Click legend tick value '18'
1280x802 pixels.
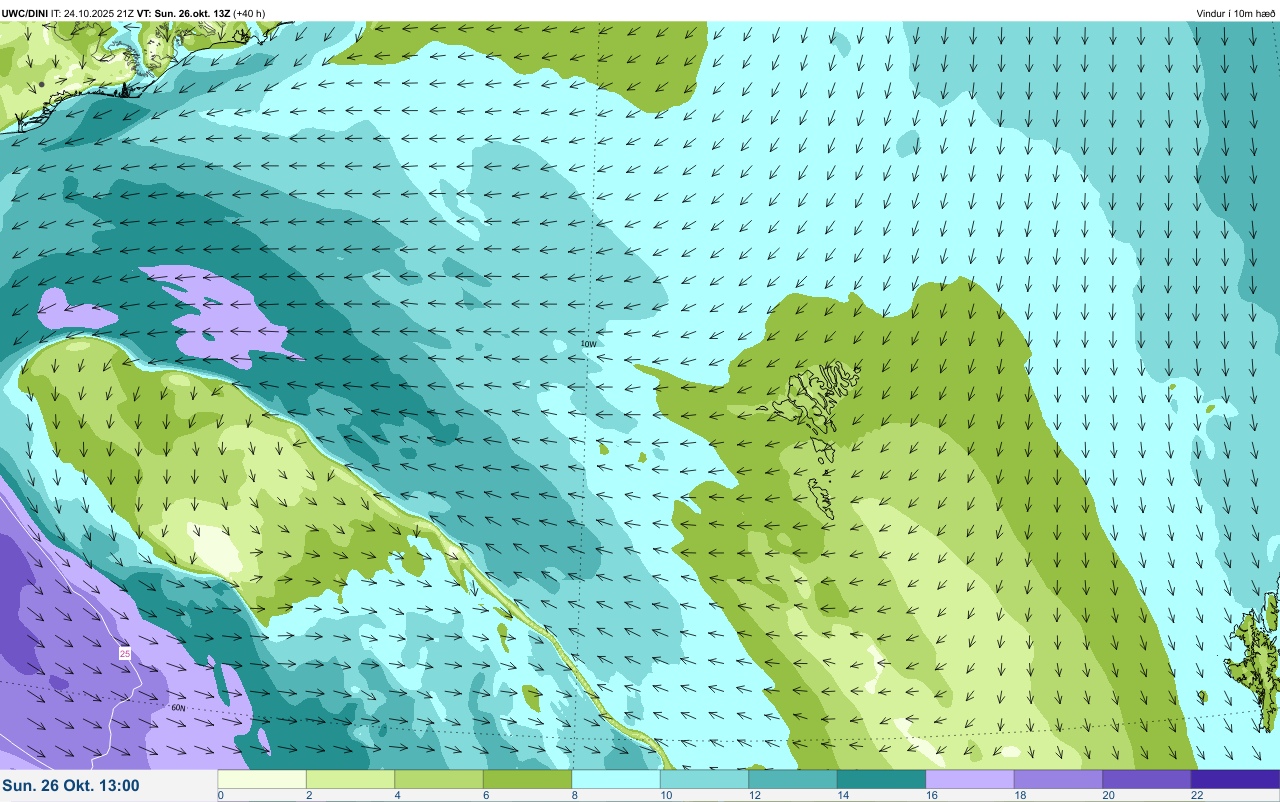point(1019,795)
